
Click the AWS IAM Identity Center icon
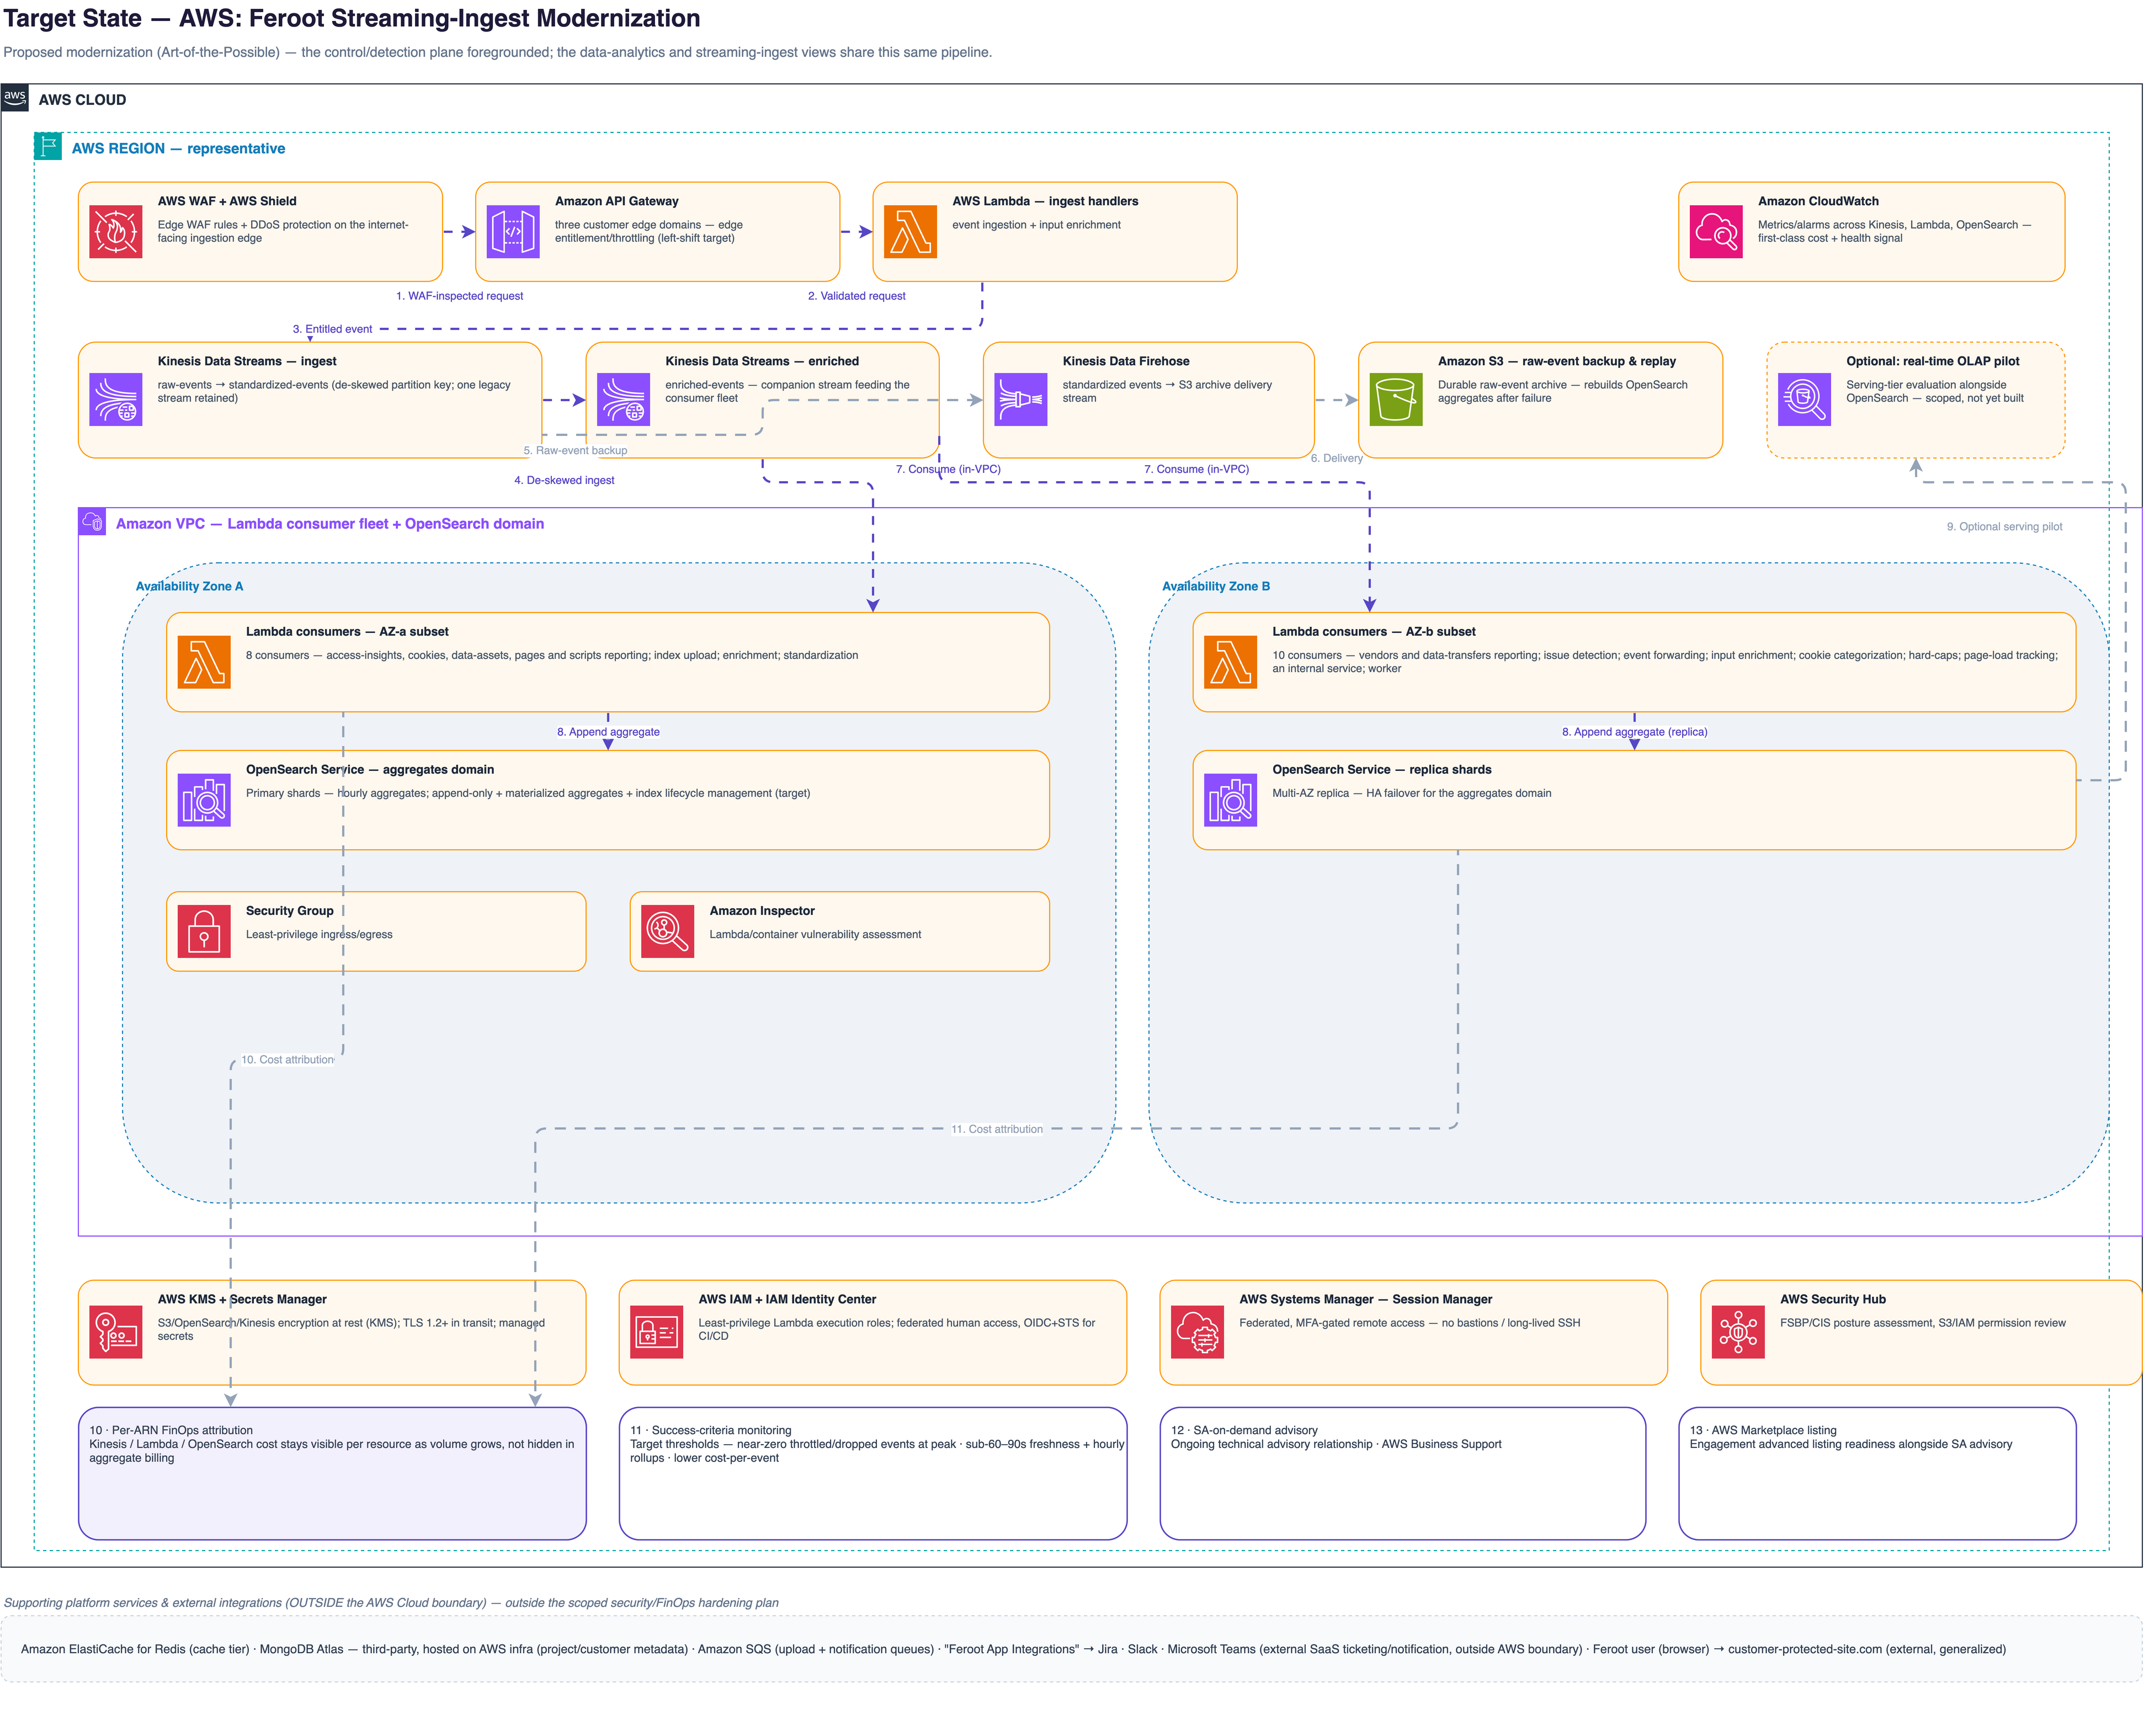click(656, 1332)
